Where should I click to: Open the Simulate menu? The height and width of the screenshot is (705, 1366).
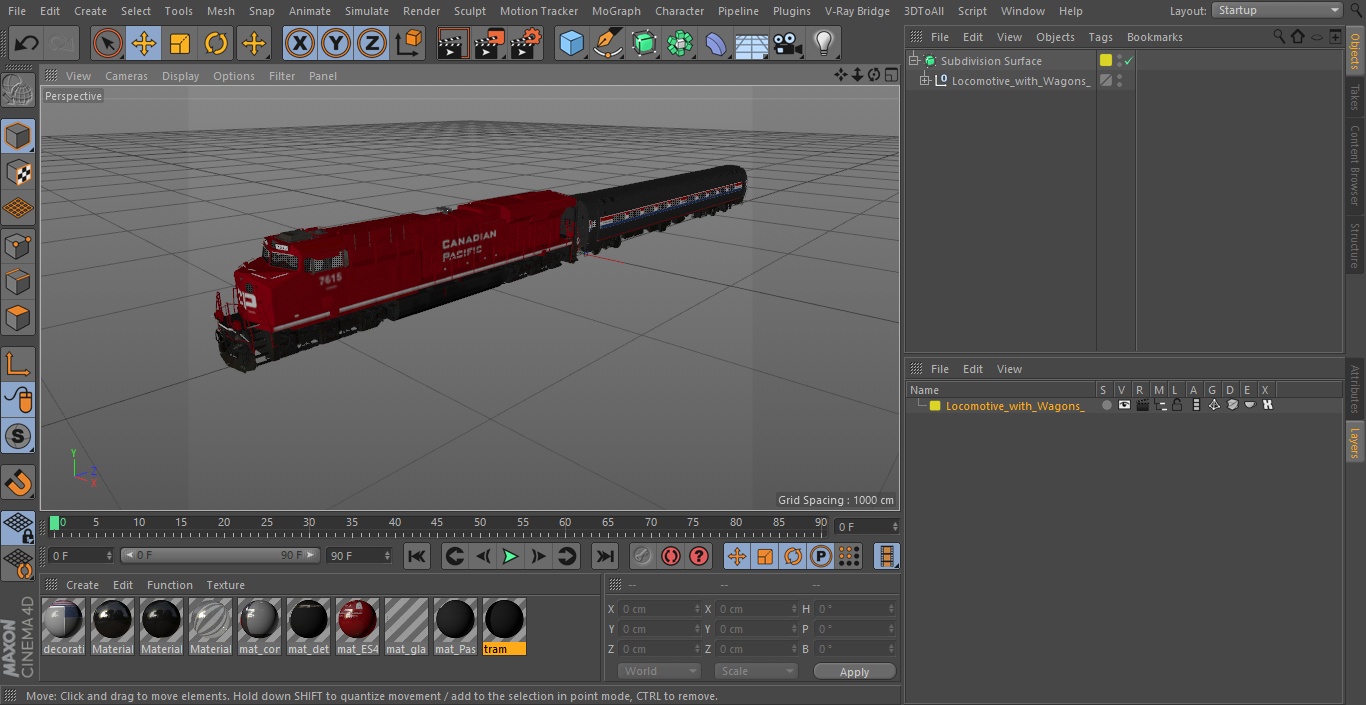(367, 11)
